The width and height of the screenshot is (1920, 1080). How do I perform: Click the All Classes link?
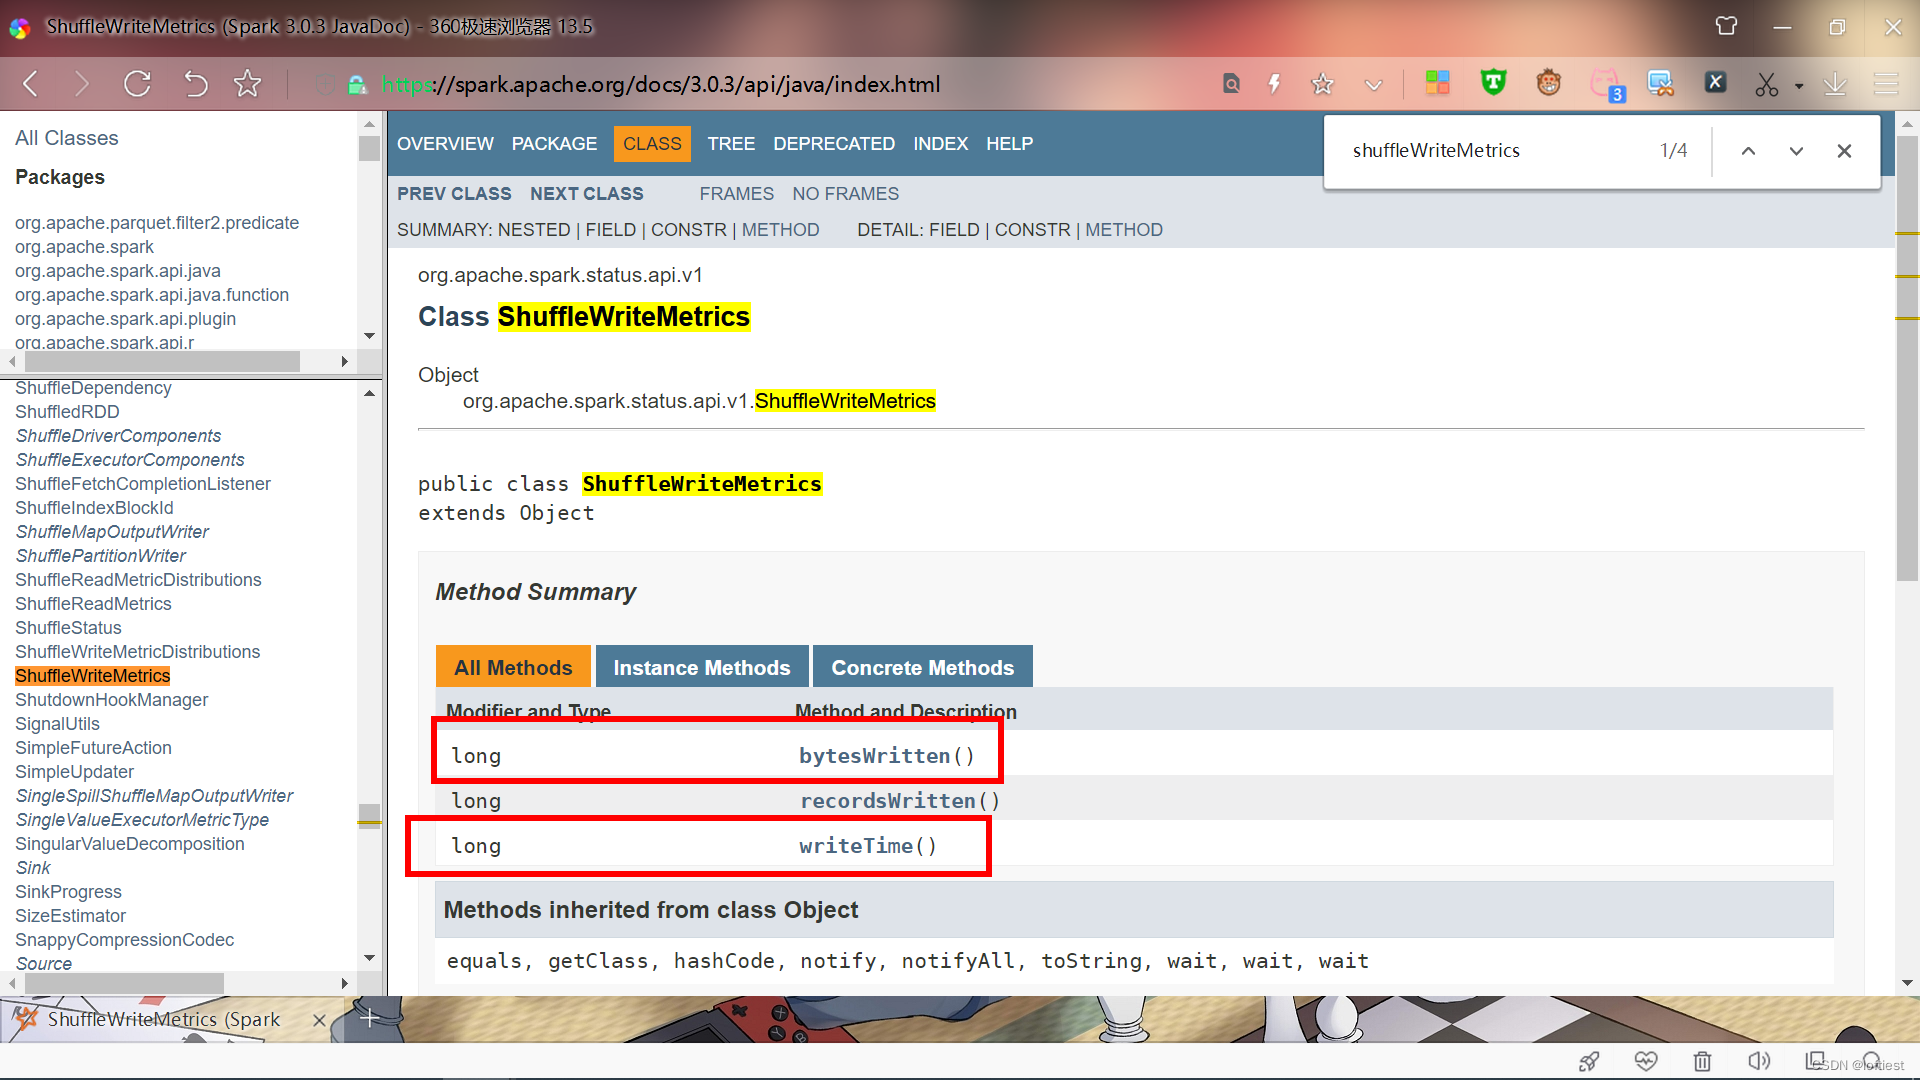[x=67, y=138]
